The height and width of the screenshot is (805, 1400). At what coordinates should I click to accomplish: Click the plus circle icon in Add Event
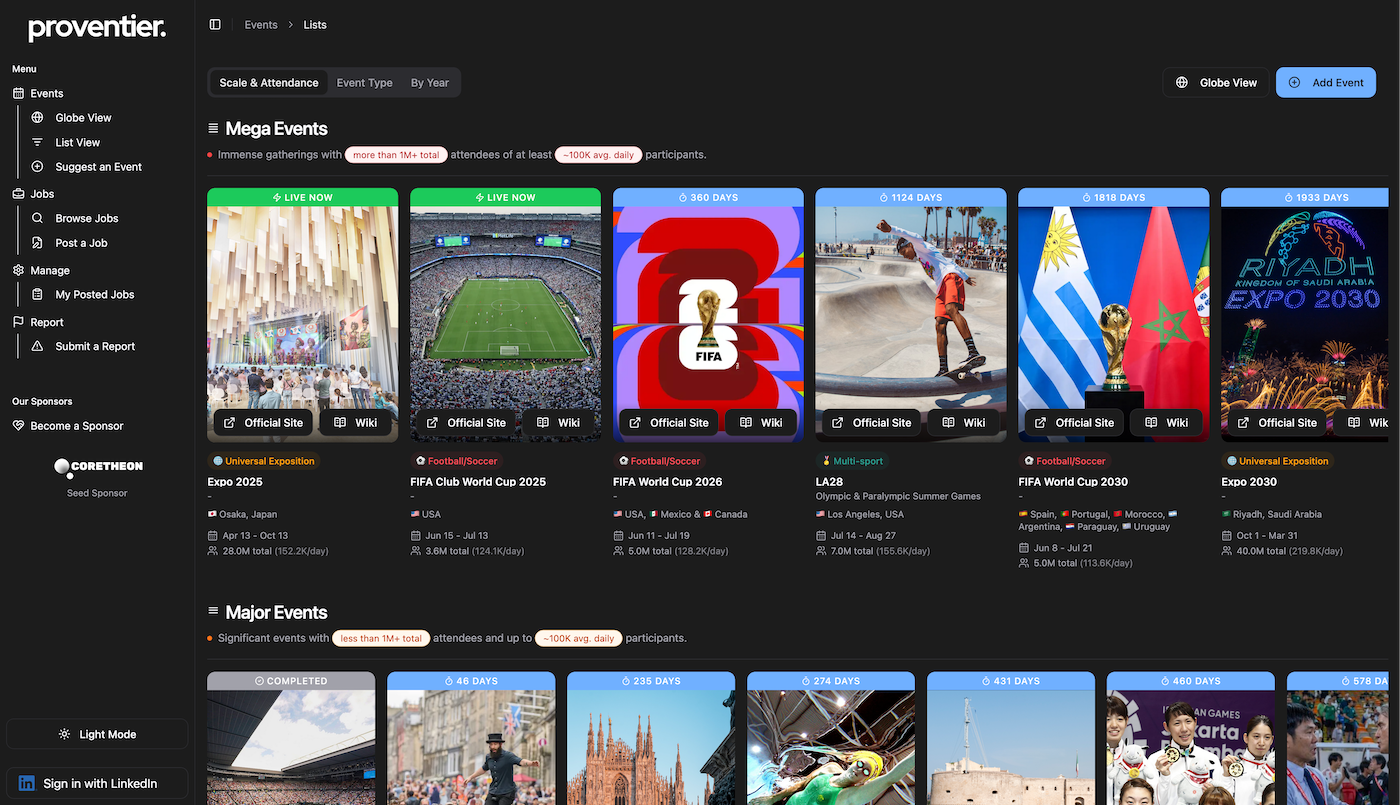coord(1294,83)
